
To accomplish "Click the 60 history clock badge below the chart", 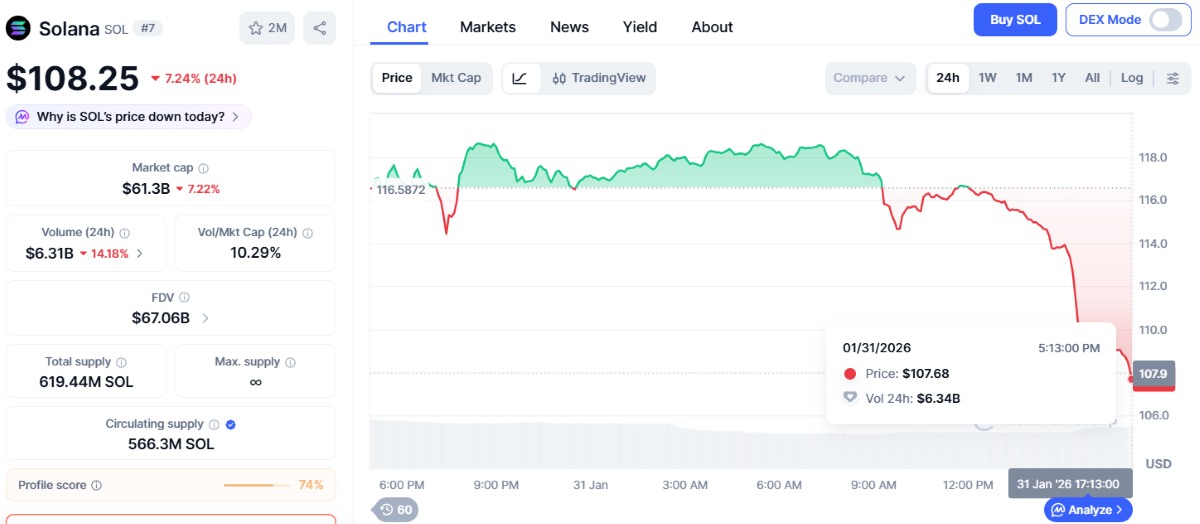I will pos(397,510).
